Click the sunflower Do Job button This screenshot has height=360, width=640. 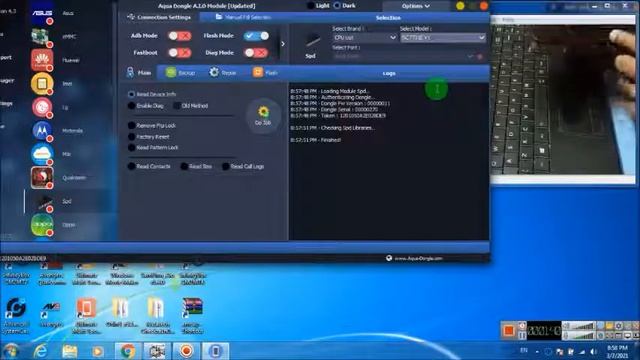coord(263,116)
